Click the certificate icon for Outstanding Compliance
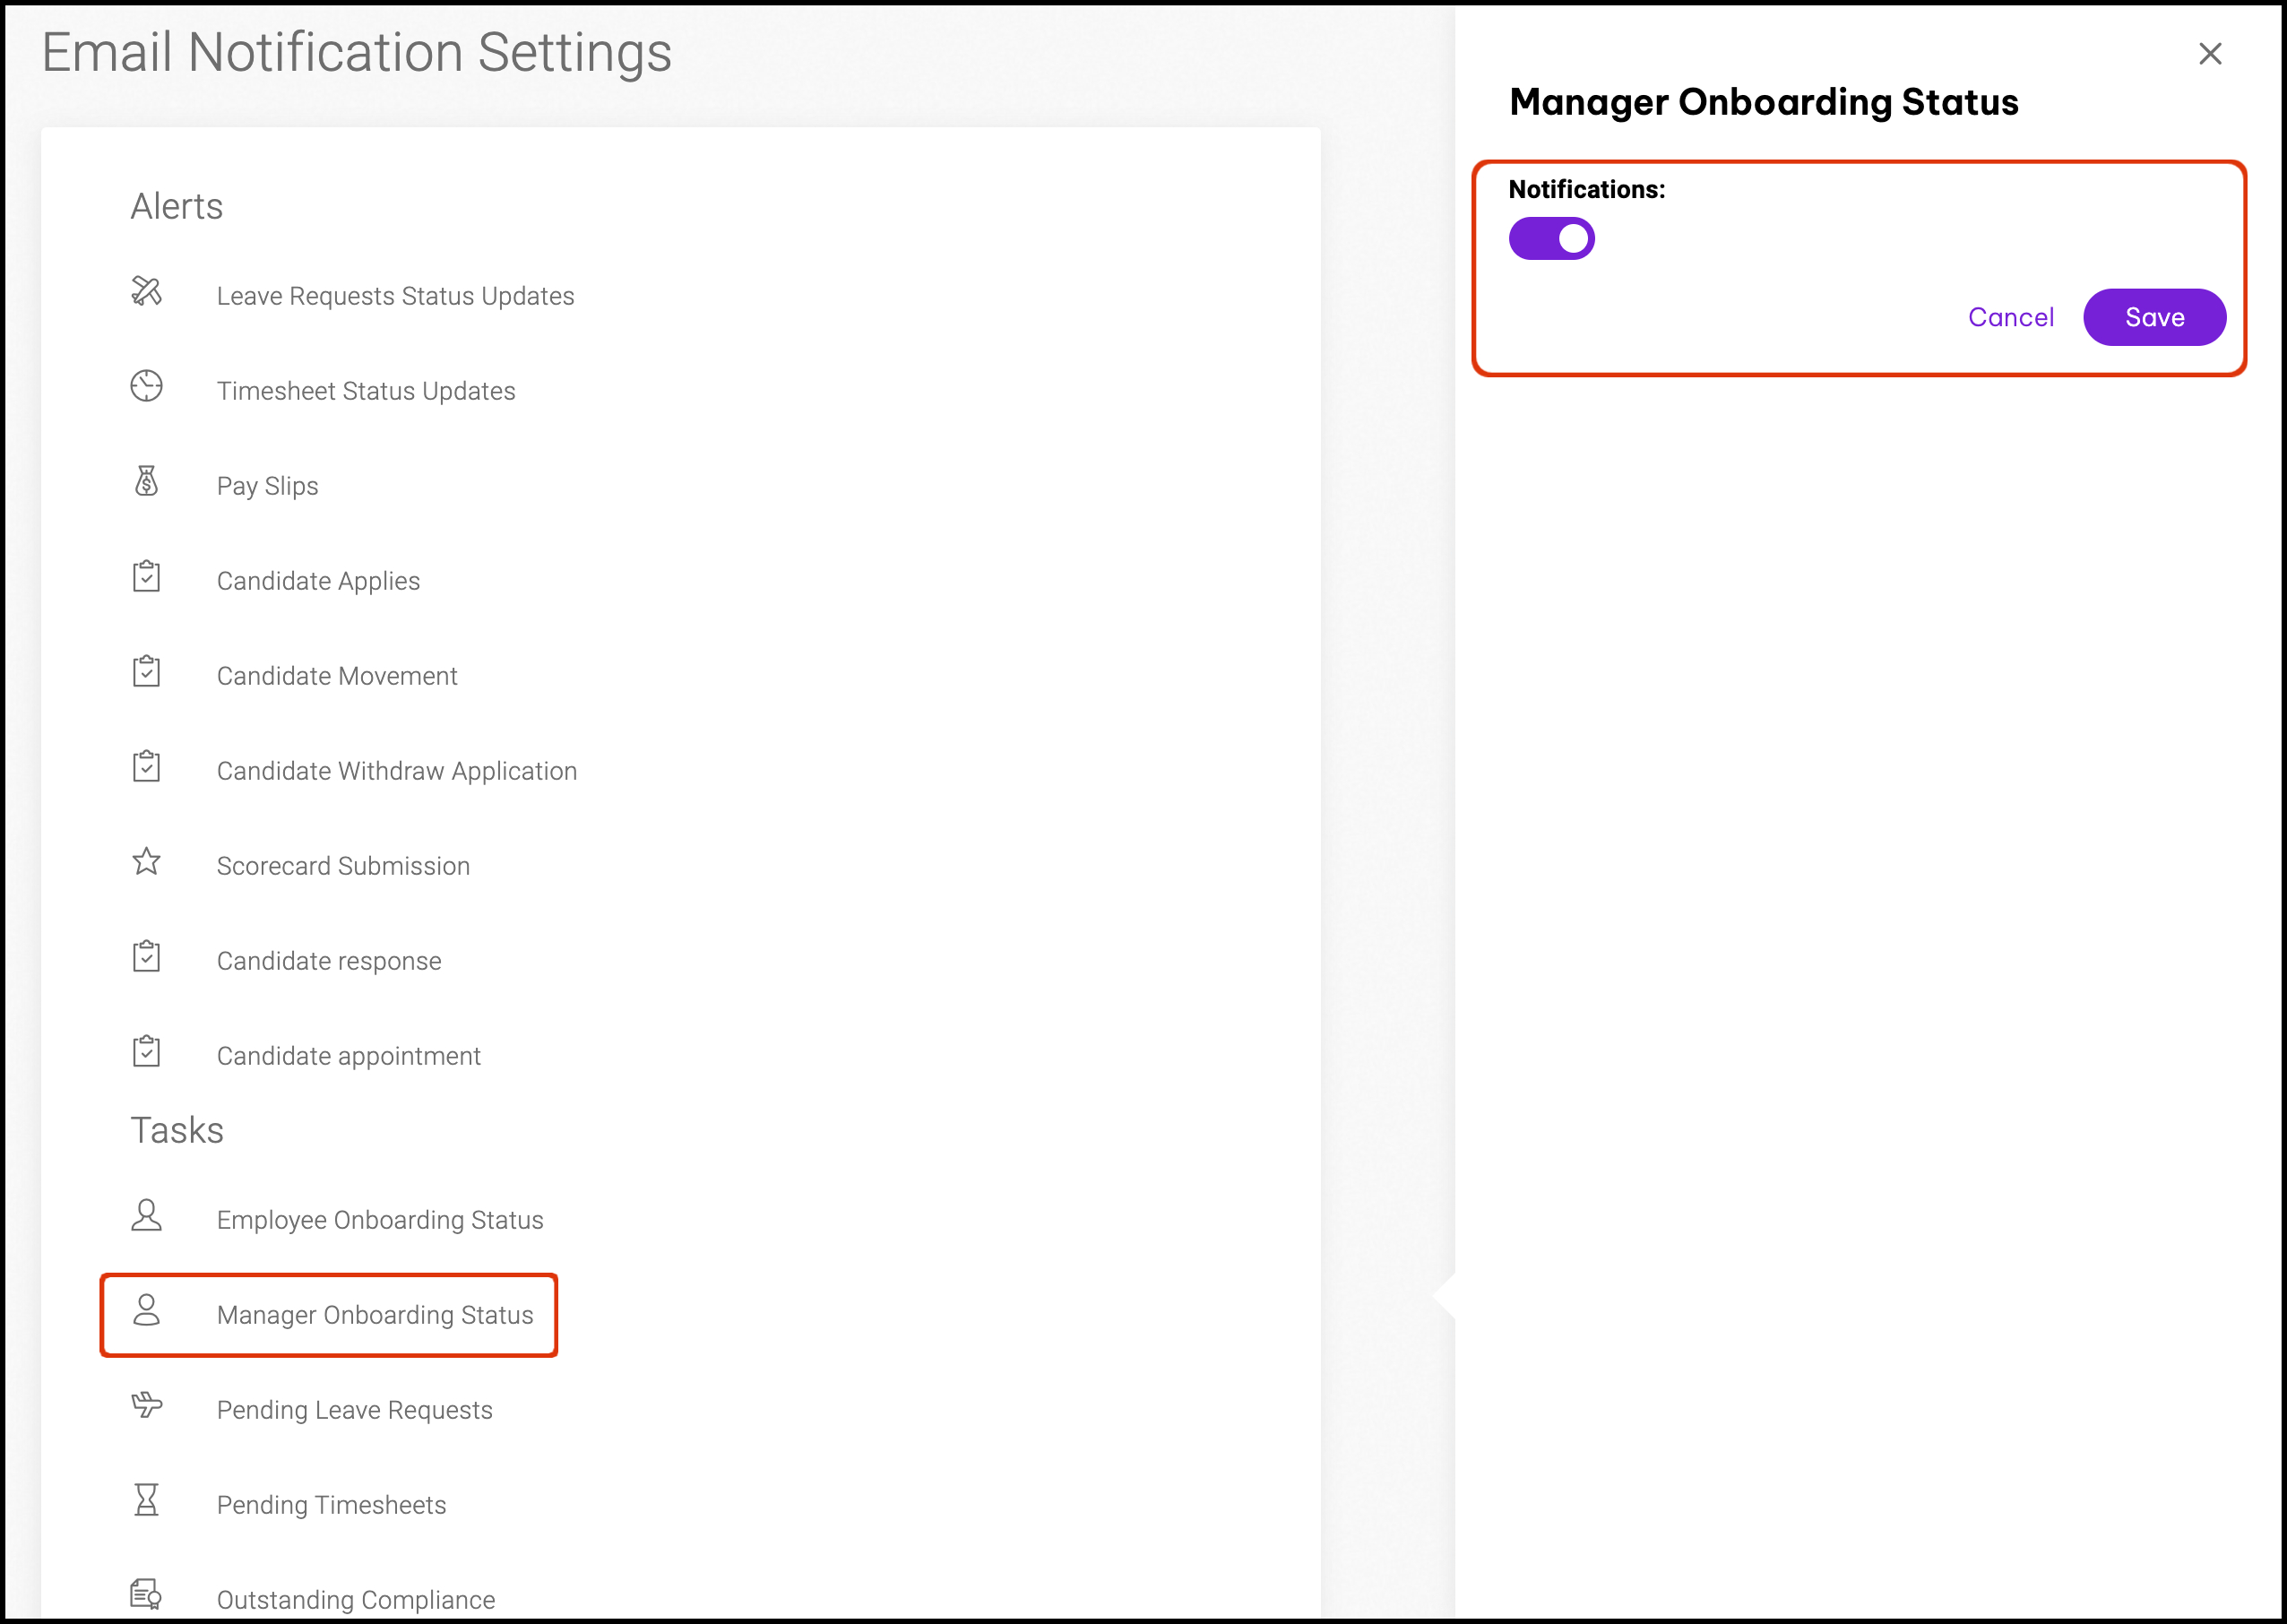Image resolution: width=2287 pixels, height=1624 pixels. (146, 1594)
